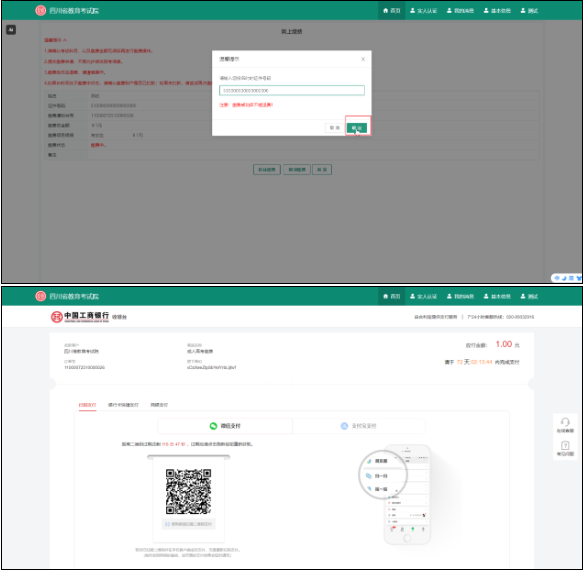Switch to the bank card quick payment tab
Screen dimensions: 584x571
(123, 405)
